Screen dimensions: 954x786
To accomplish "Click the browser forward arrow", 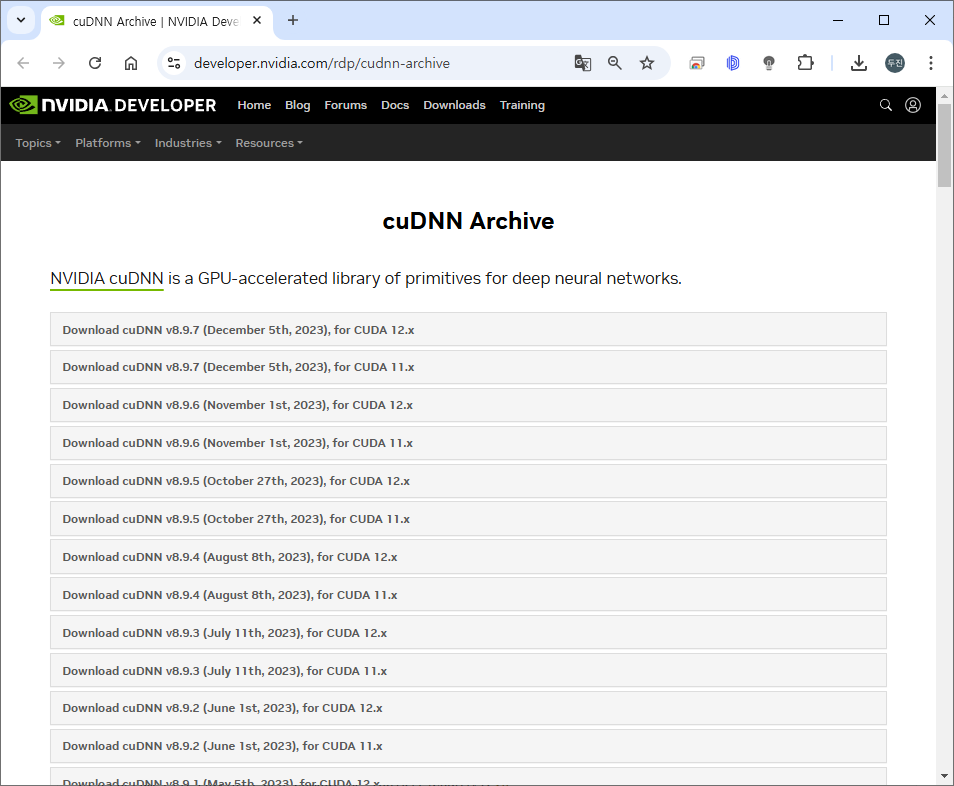I will (x=58, y=63).
